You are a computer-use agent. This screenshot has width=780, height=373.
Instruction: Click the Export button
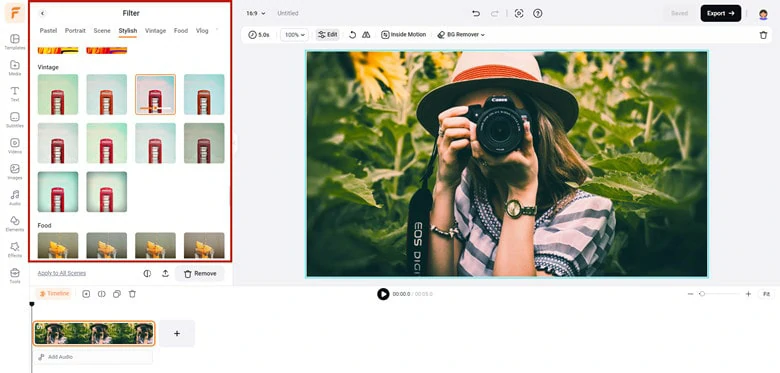pos(721,13)
